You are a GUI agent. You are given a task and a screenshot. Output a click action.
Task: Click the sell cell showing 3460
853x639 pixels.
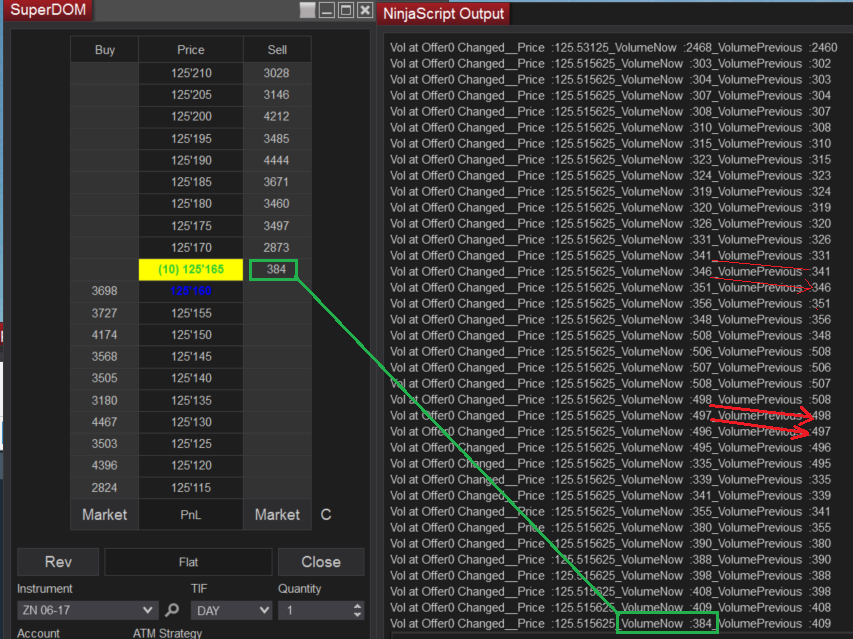(x=277, y=204)
